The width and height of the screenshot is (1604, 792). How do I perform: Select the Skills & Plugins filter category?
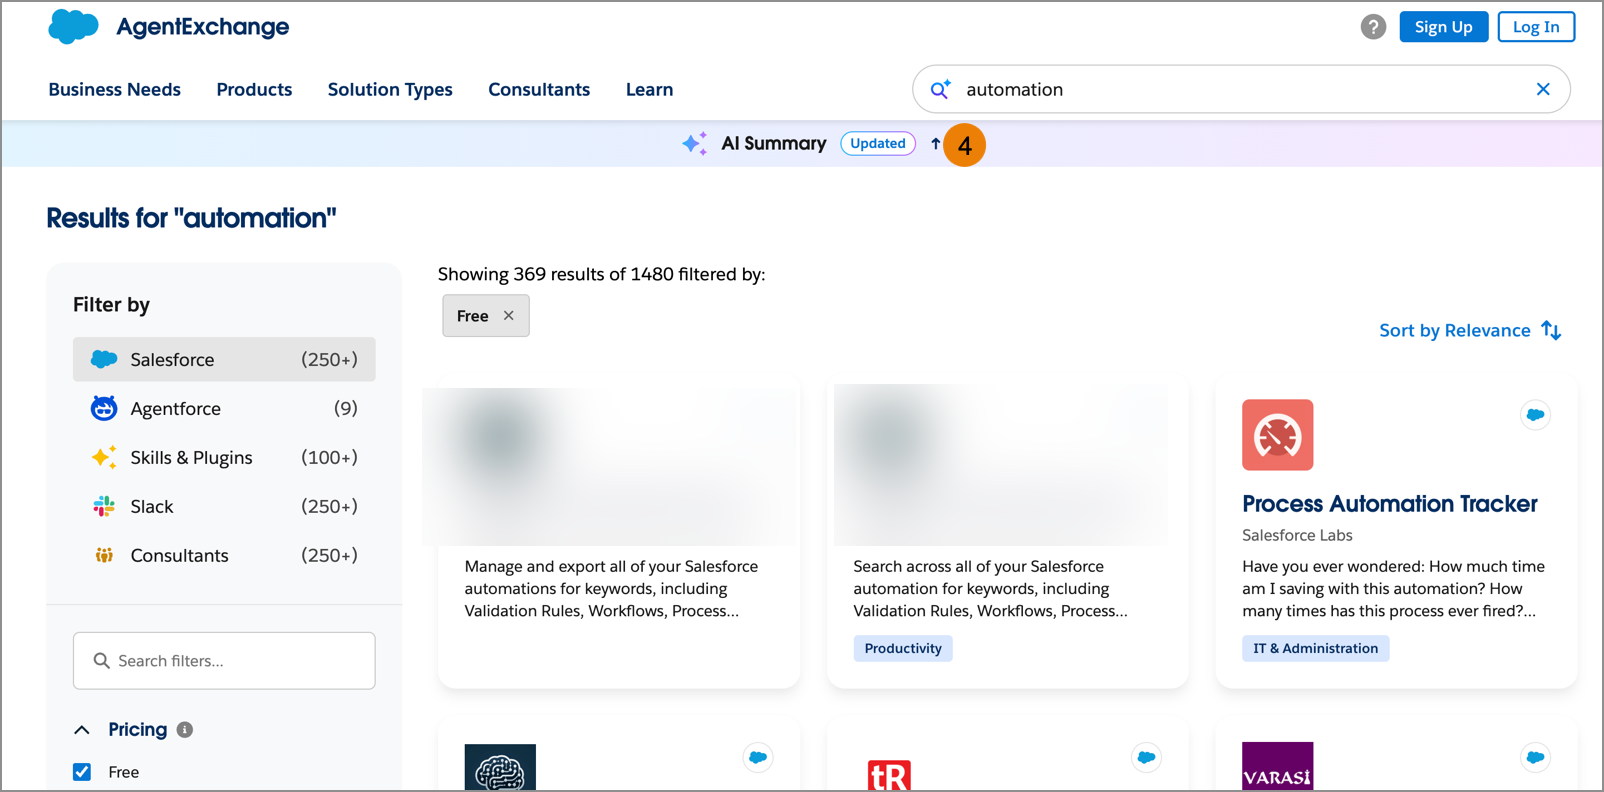tap(224, 457)
